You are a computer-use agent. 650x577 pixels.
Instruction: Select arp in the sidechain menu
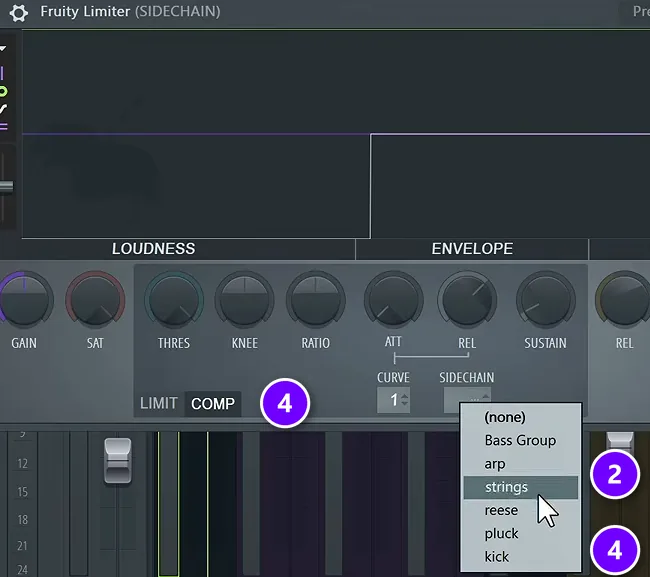point(520,464)
